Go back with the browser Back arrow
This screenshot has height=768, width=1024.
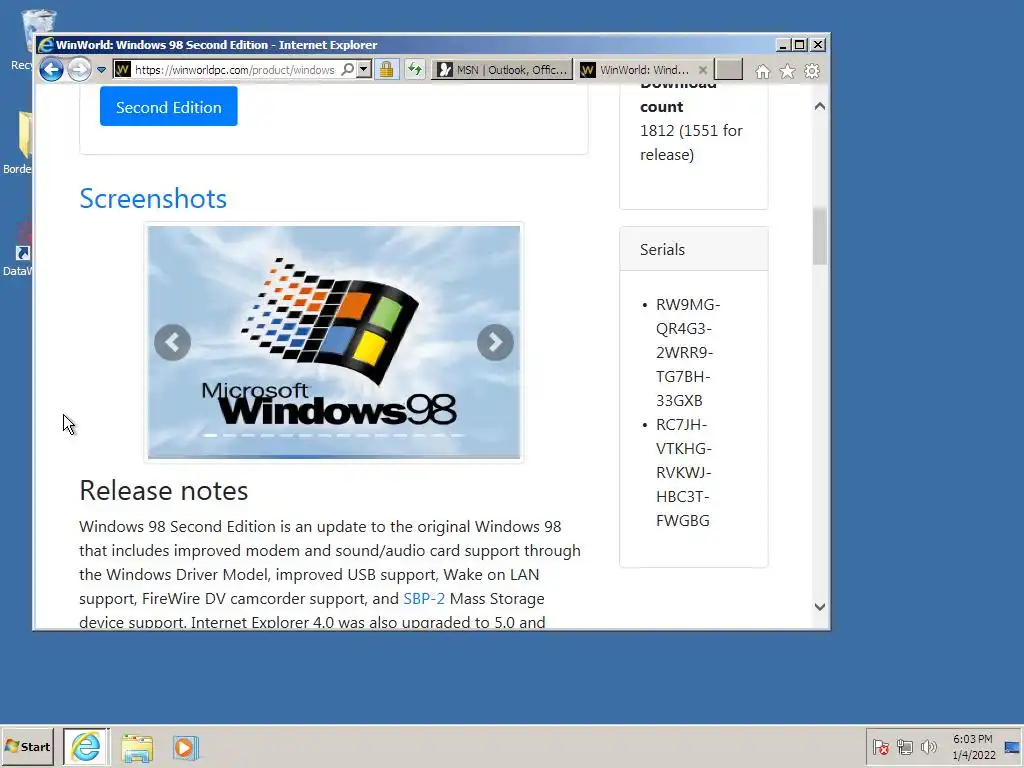coord(52,69)
